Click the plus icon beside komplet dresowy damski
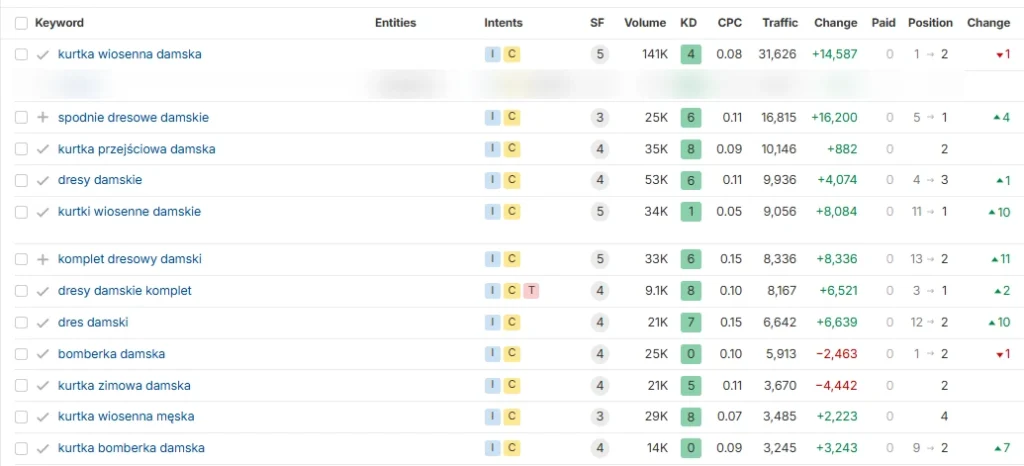 click(x=42, y=260)
